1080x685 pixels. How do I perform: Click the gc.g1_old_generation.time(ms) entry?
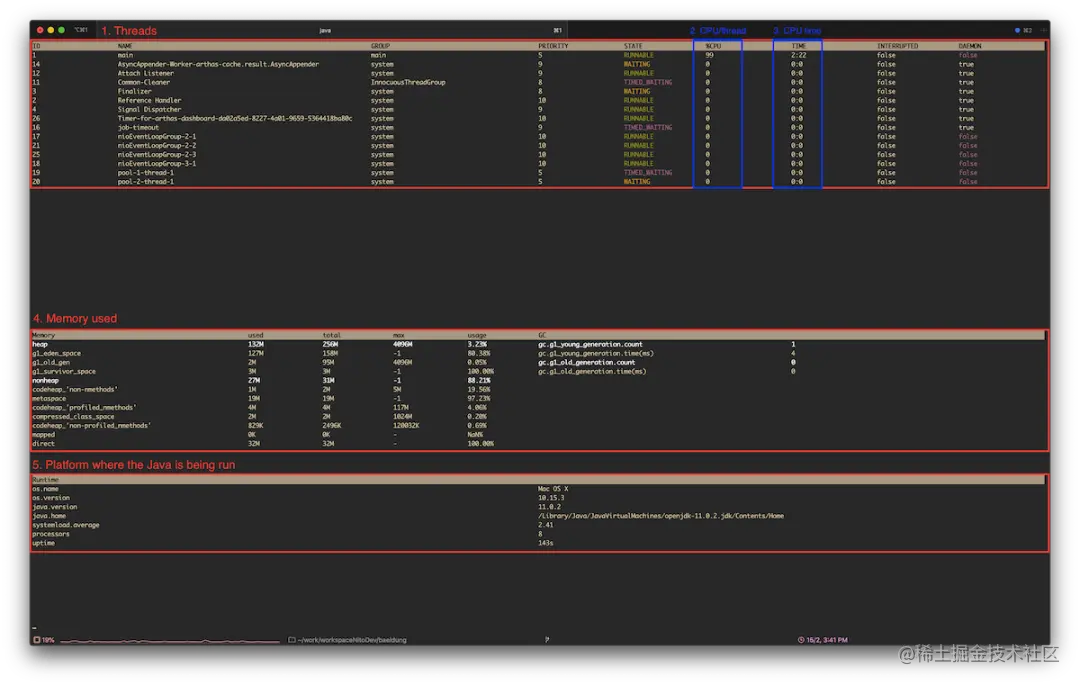coord(592,371)
